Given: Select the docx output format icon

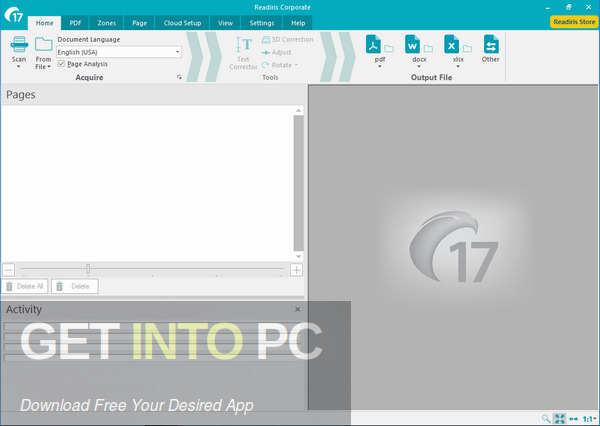Looking at the screenshot, I should (412, 44).
